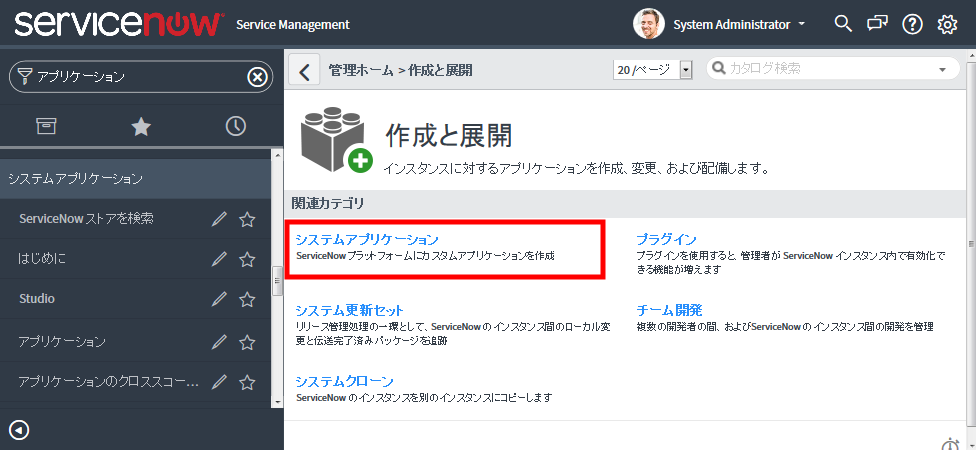Favorite the はじめに module
Screen dimensions: 976x450
248,259
